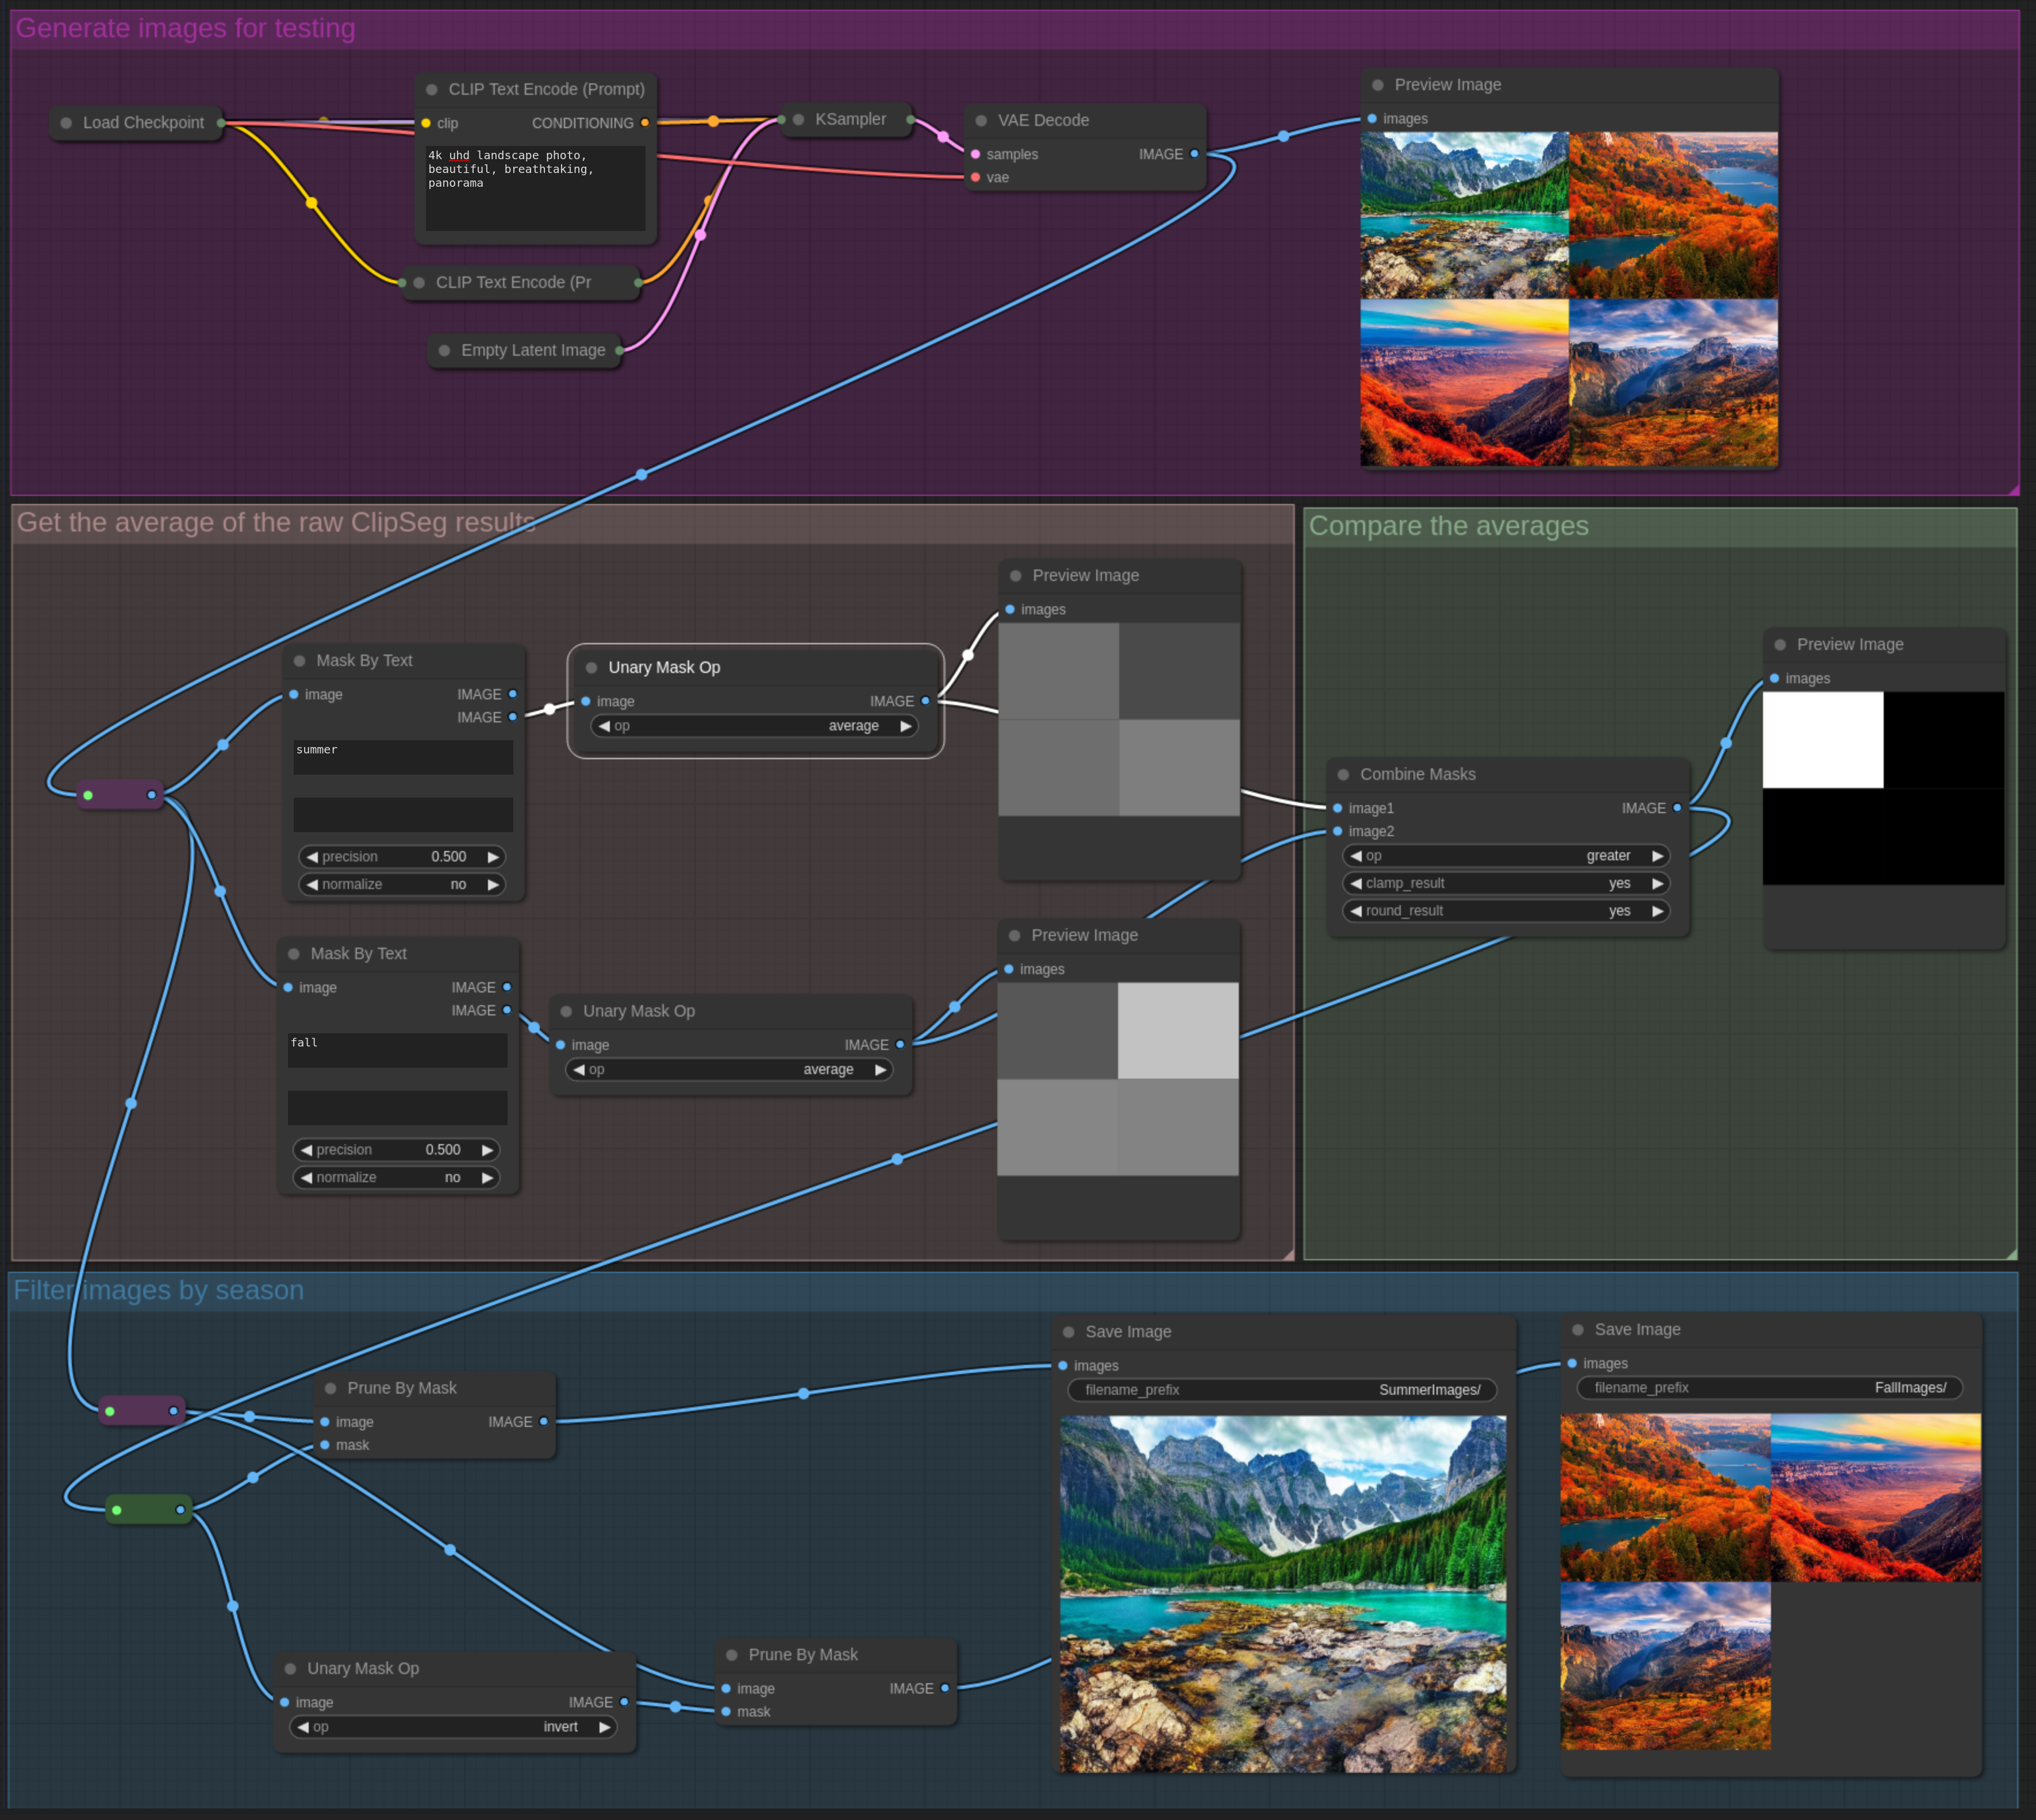The height and width of the screenshot is (1820, 2036).
Task: Click the Combine Masks image2 input socket
Action: click(1338, 831)
